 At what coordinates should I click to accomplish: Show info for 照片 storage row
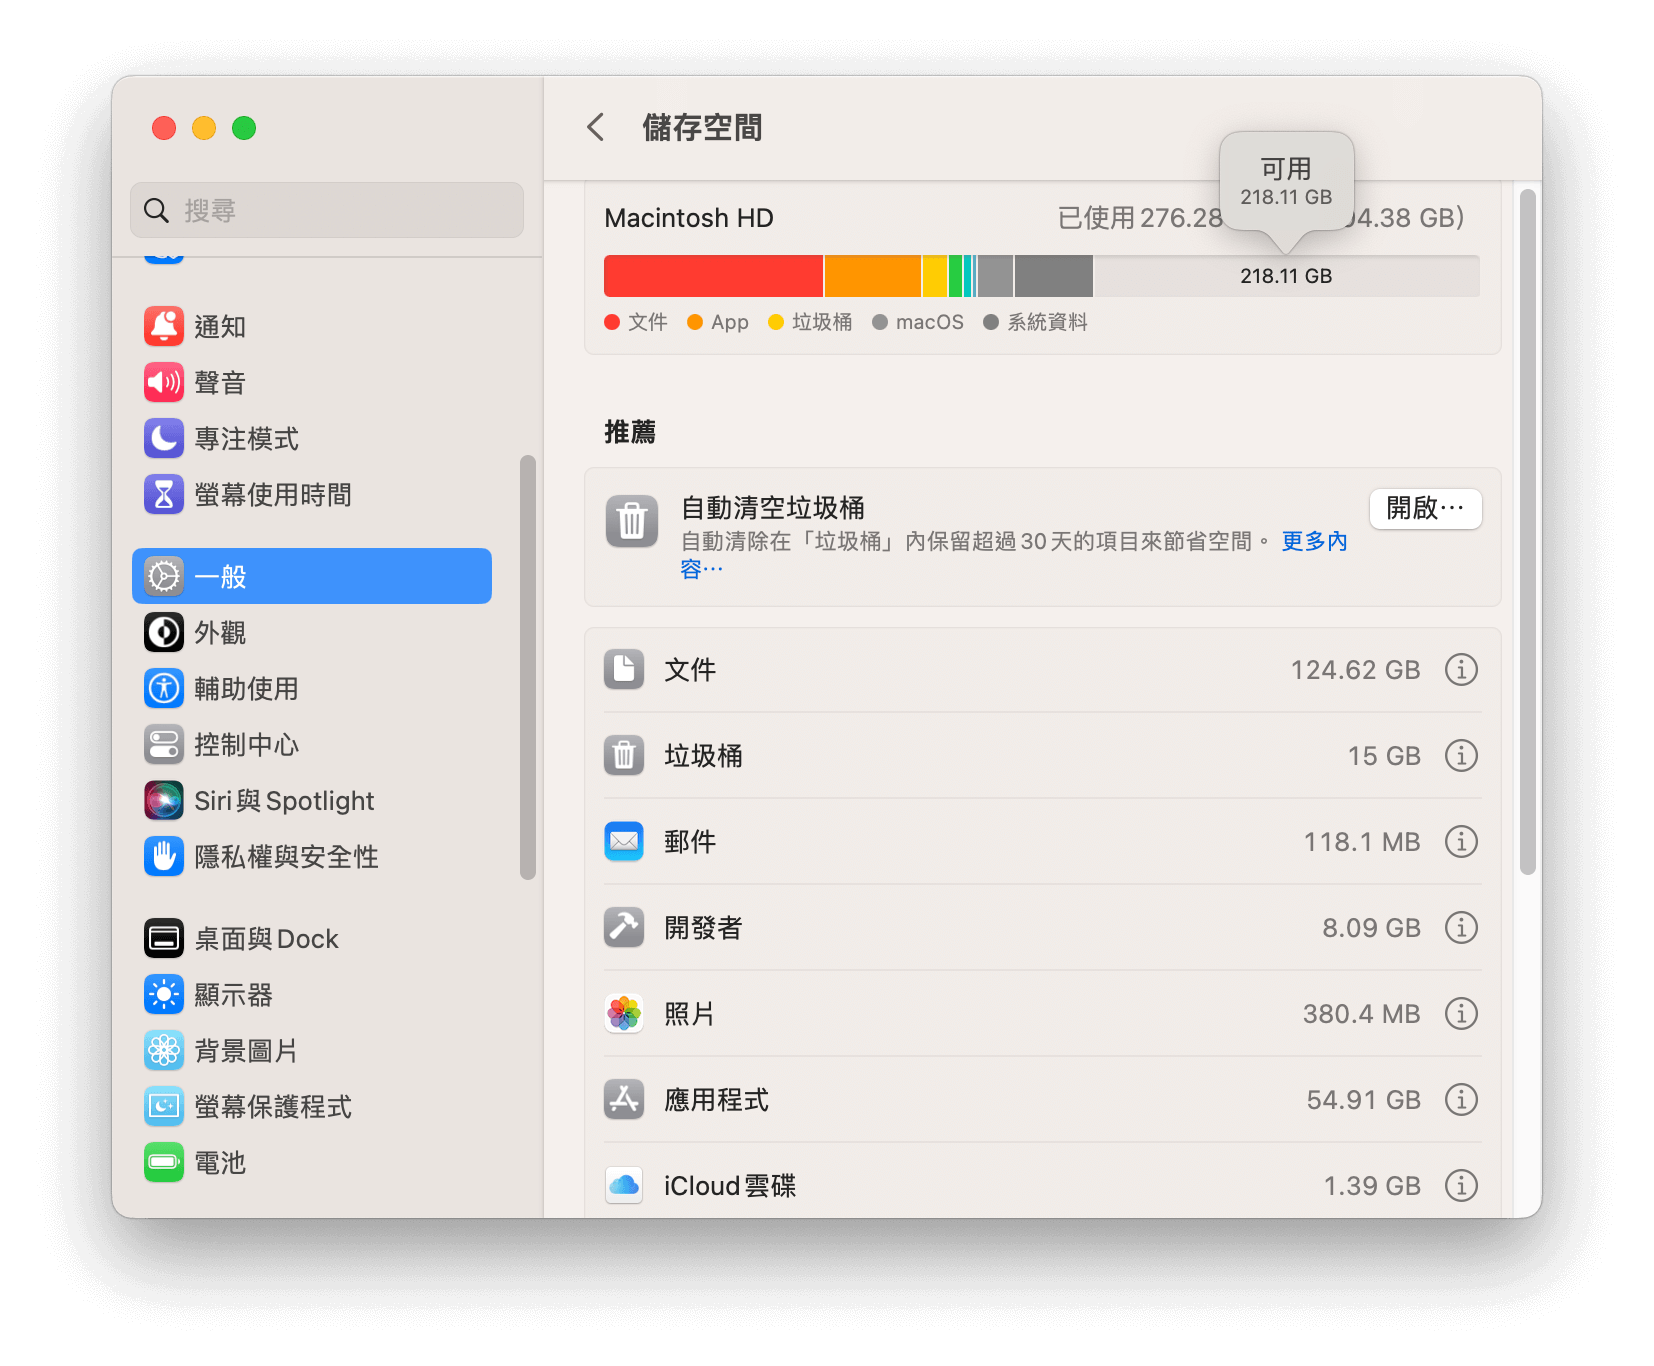[1461, 1013]
